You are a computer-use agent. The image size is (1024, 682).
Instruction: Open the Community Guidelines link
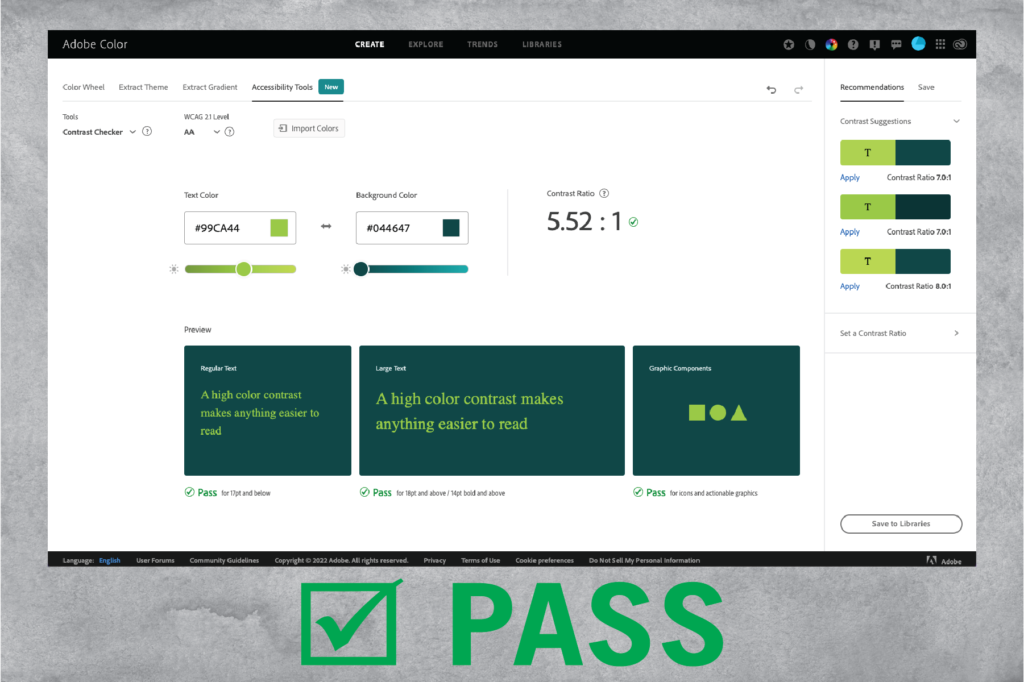click(224, 560)
